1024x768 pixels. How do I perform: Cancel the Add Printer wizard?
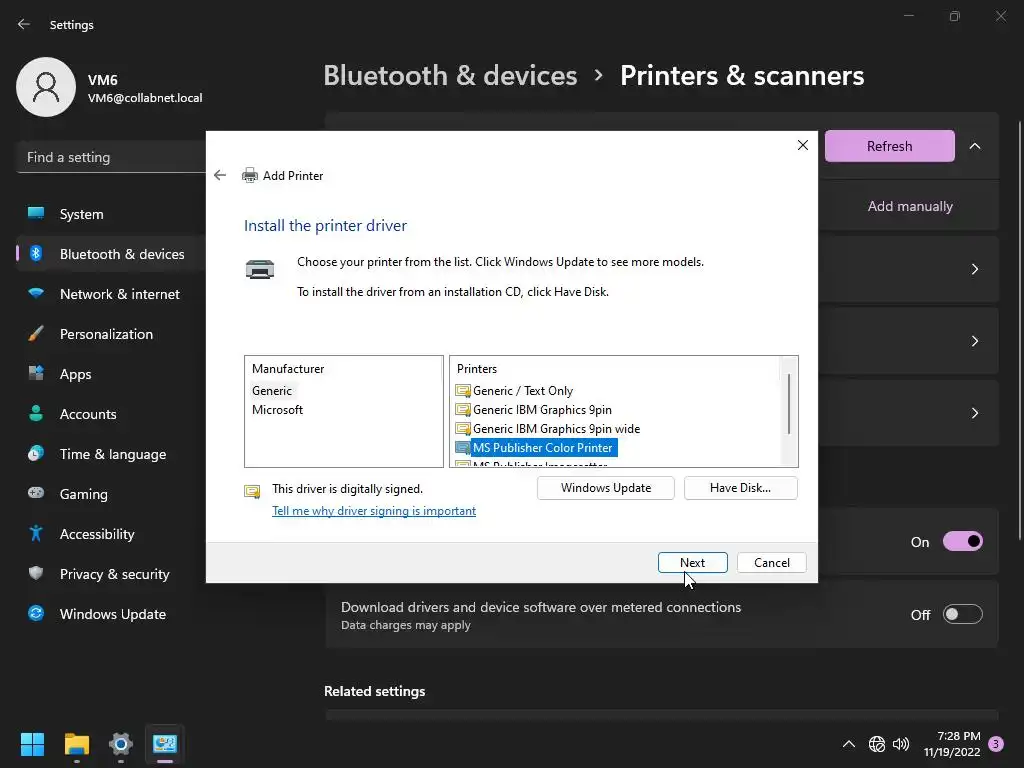(771, 562)
